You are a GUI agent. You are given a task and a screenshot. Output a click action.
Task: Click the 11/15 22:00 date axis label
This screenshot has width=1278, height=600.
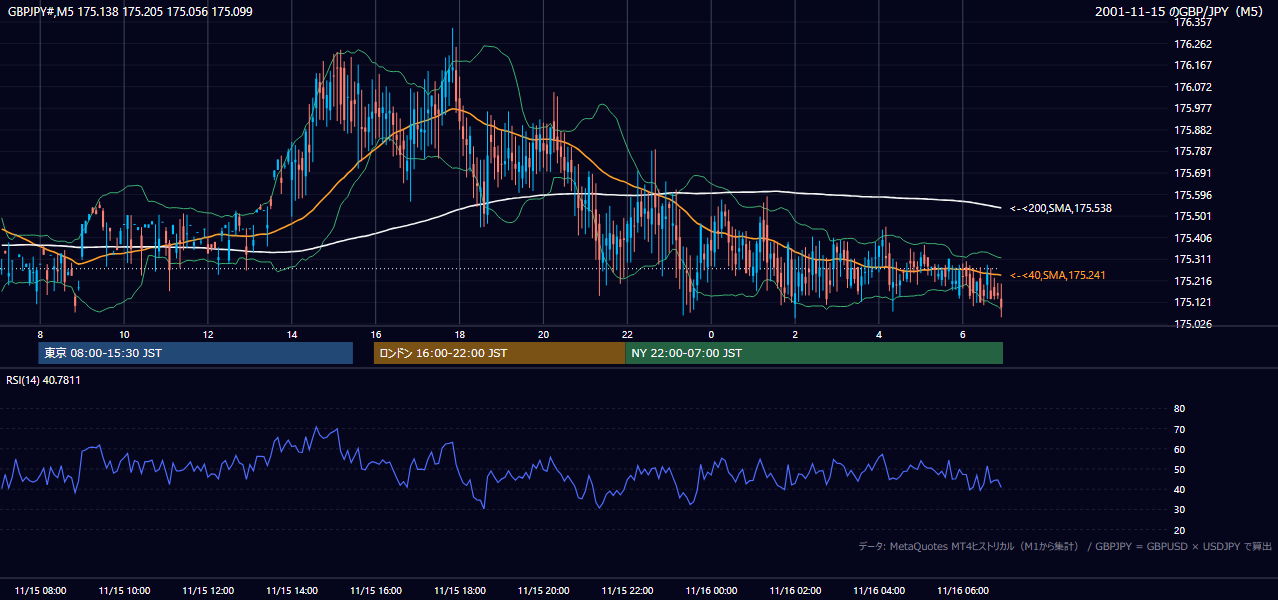click(x=627, y=590)
